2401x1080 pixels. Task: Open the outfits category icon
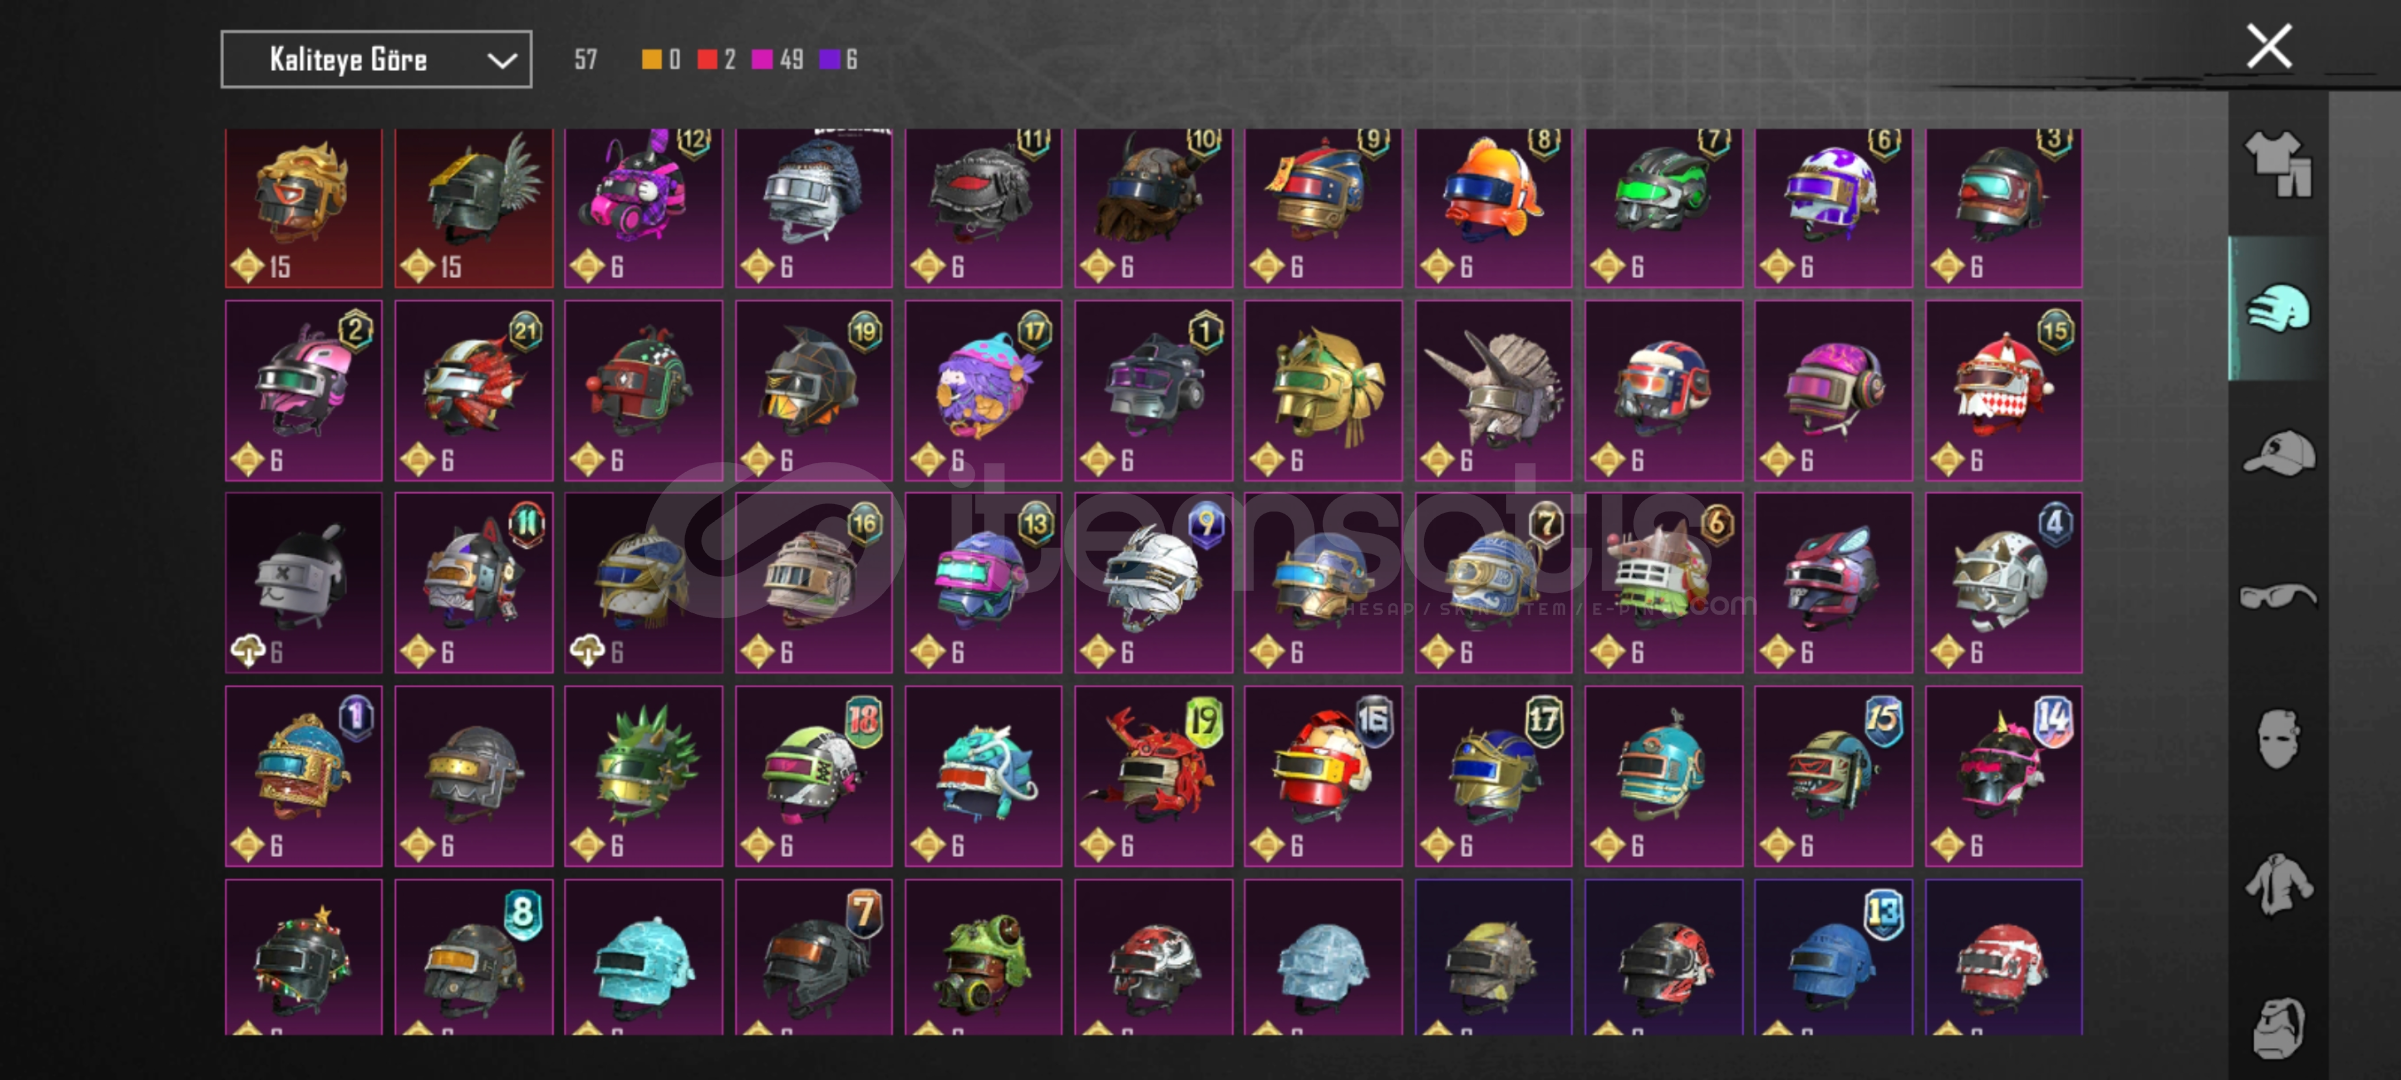[2278, 164]
